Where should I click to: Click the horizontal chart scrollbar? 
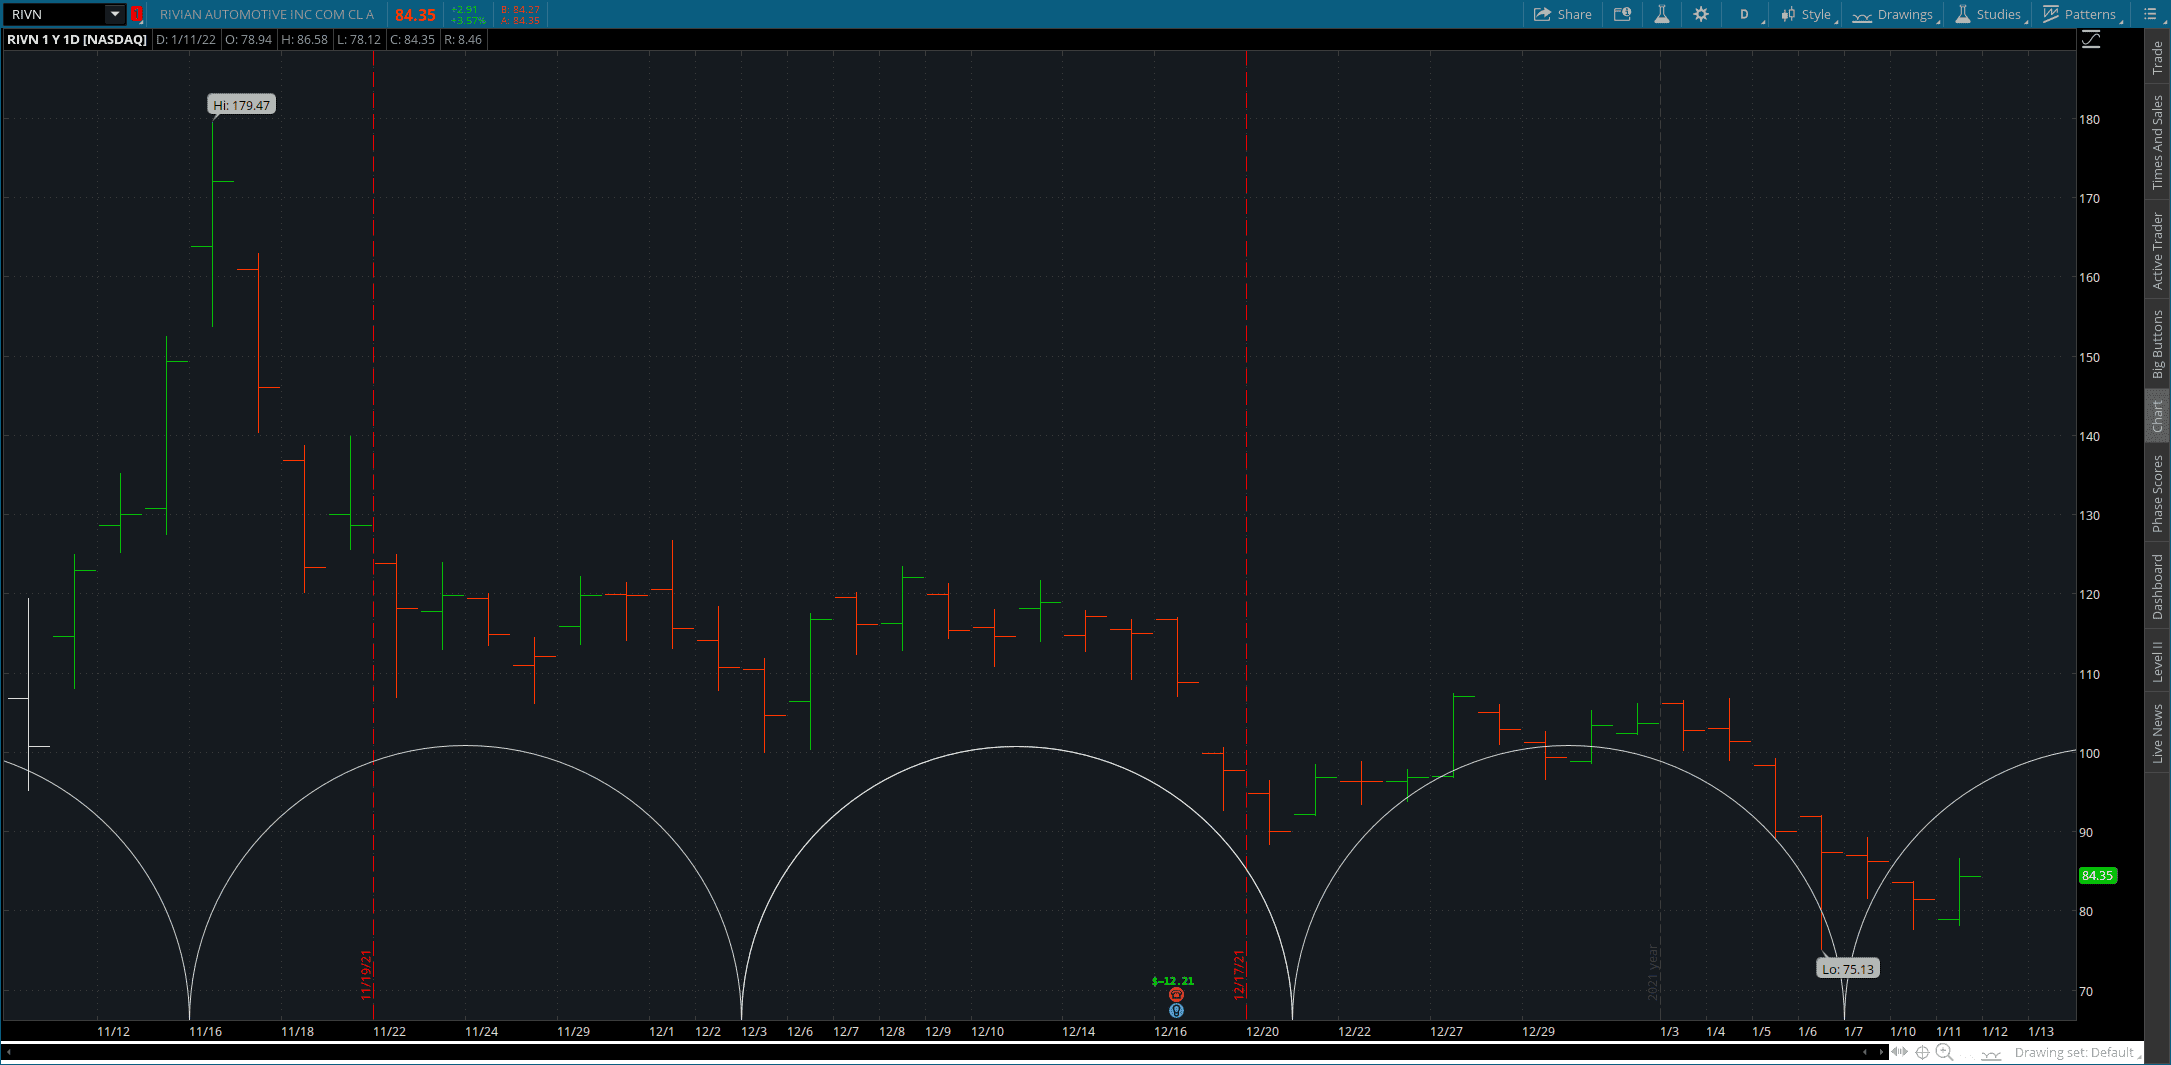[x=945, y=1052]
